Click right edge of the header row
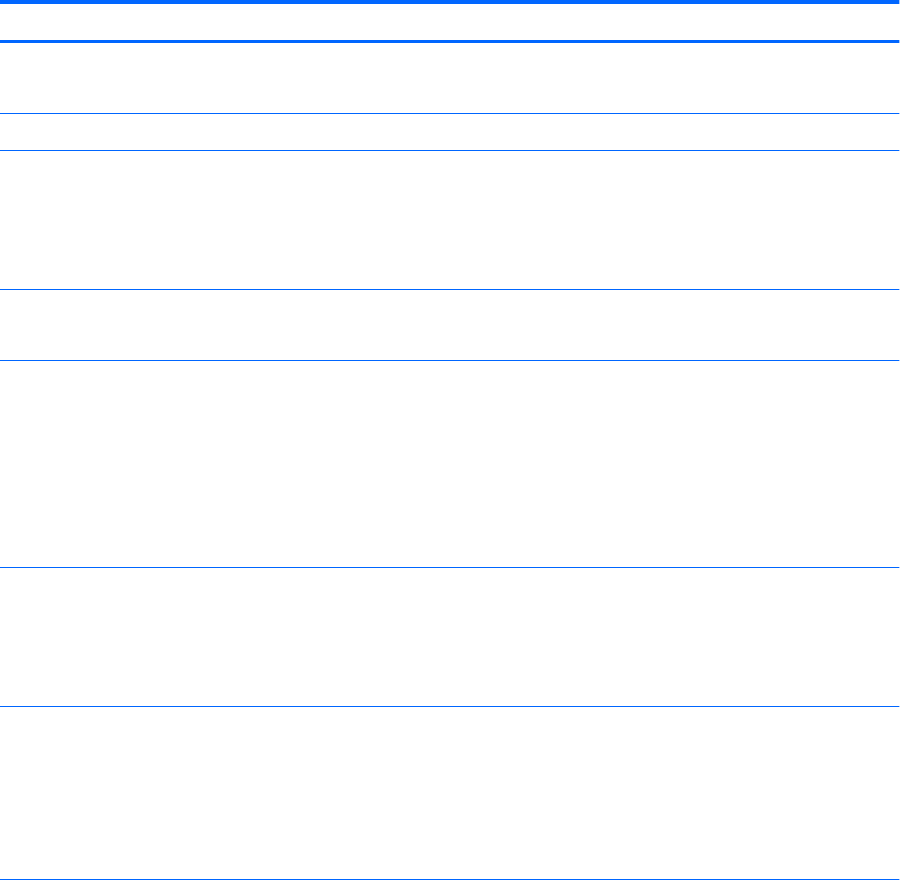Image resolution: width=900 pixels, height=880 pixels. (x=895, y=21)
